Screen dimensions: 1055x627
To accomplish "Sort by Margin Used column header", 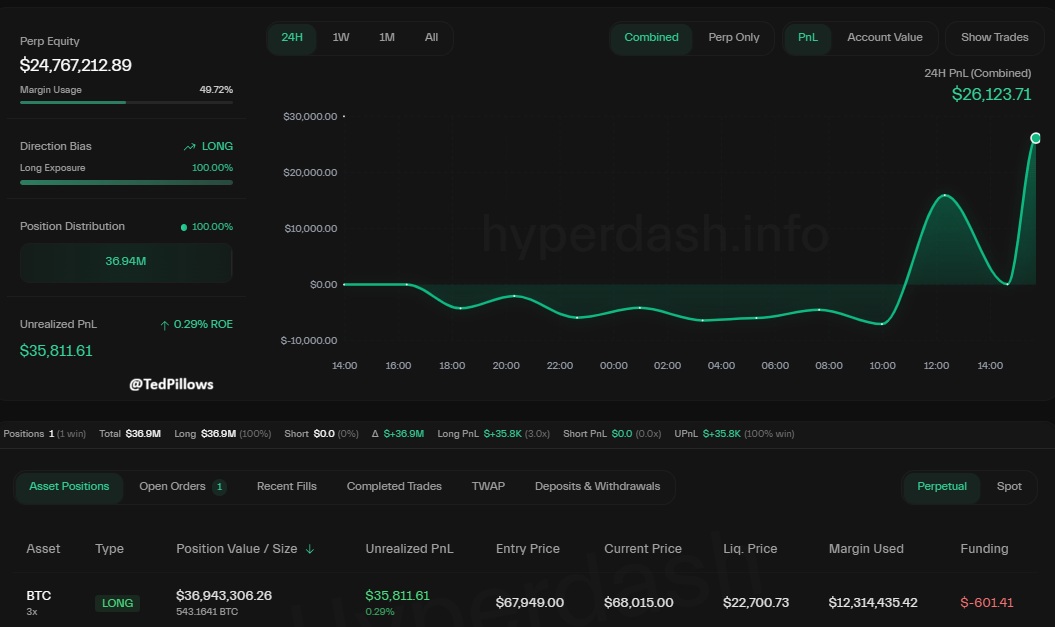I will pos(866,549).
